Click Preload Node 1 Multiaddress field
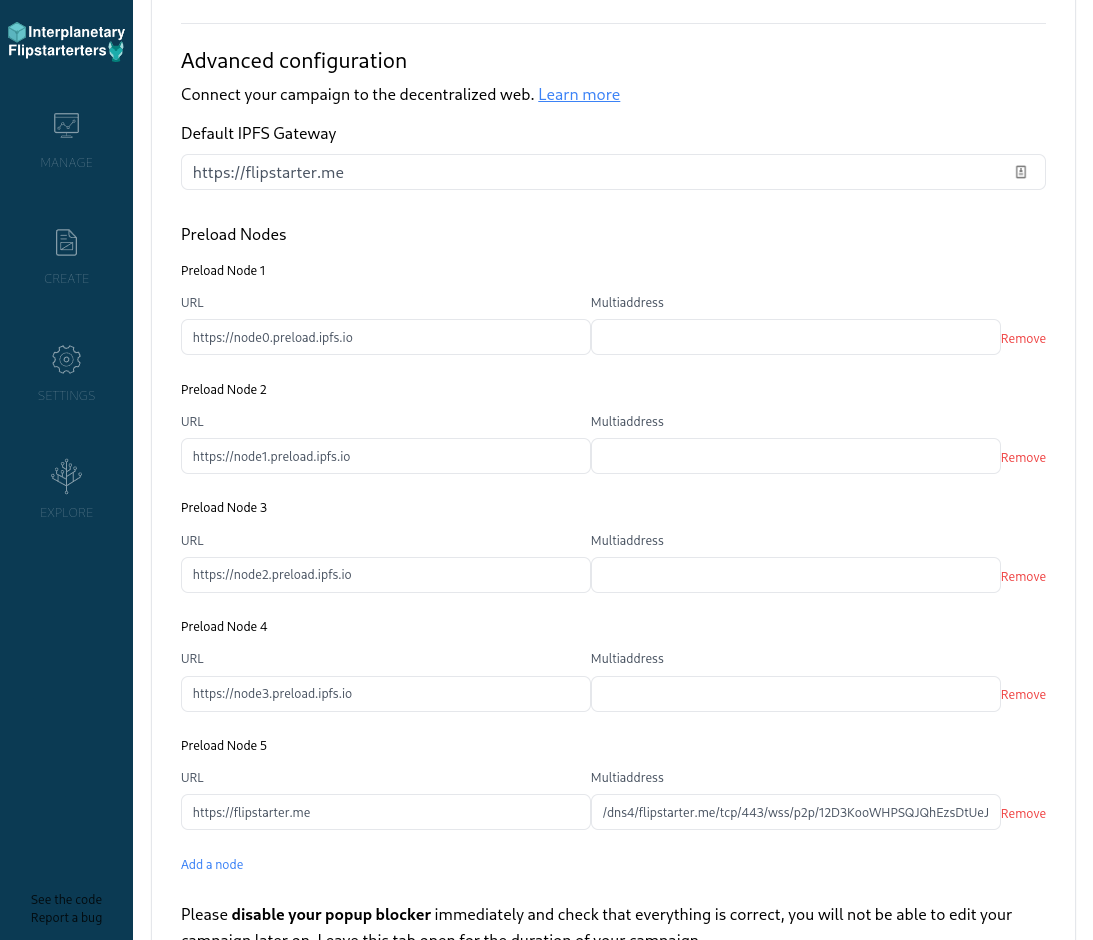 pos(795,337)
